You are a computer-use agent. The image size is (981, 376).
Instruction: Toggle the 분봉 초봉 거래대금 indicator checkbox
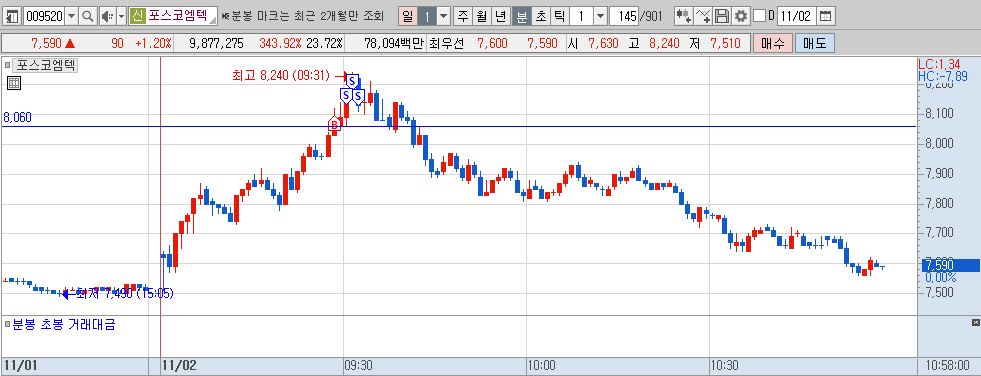coord(8,324)
